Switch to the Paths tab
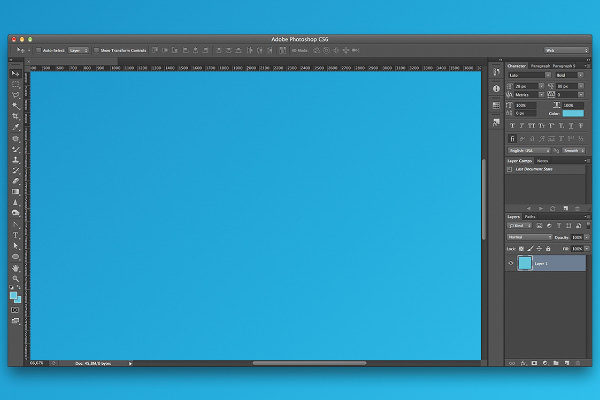The height and width of the screenshot is (400, 600). point(530,216)
